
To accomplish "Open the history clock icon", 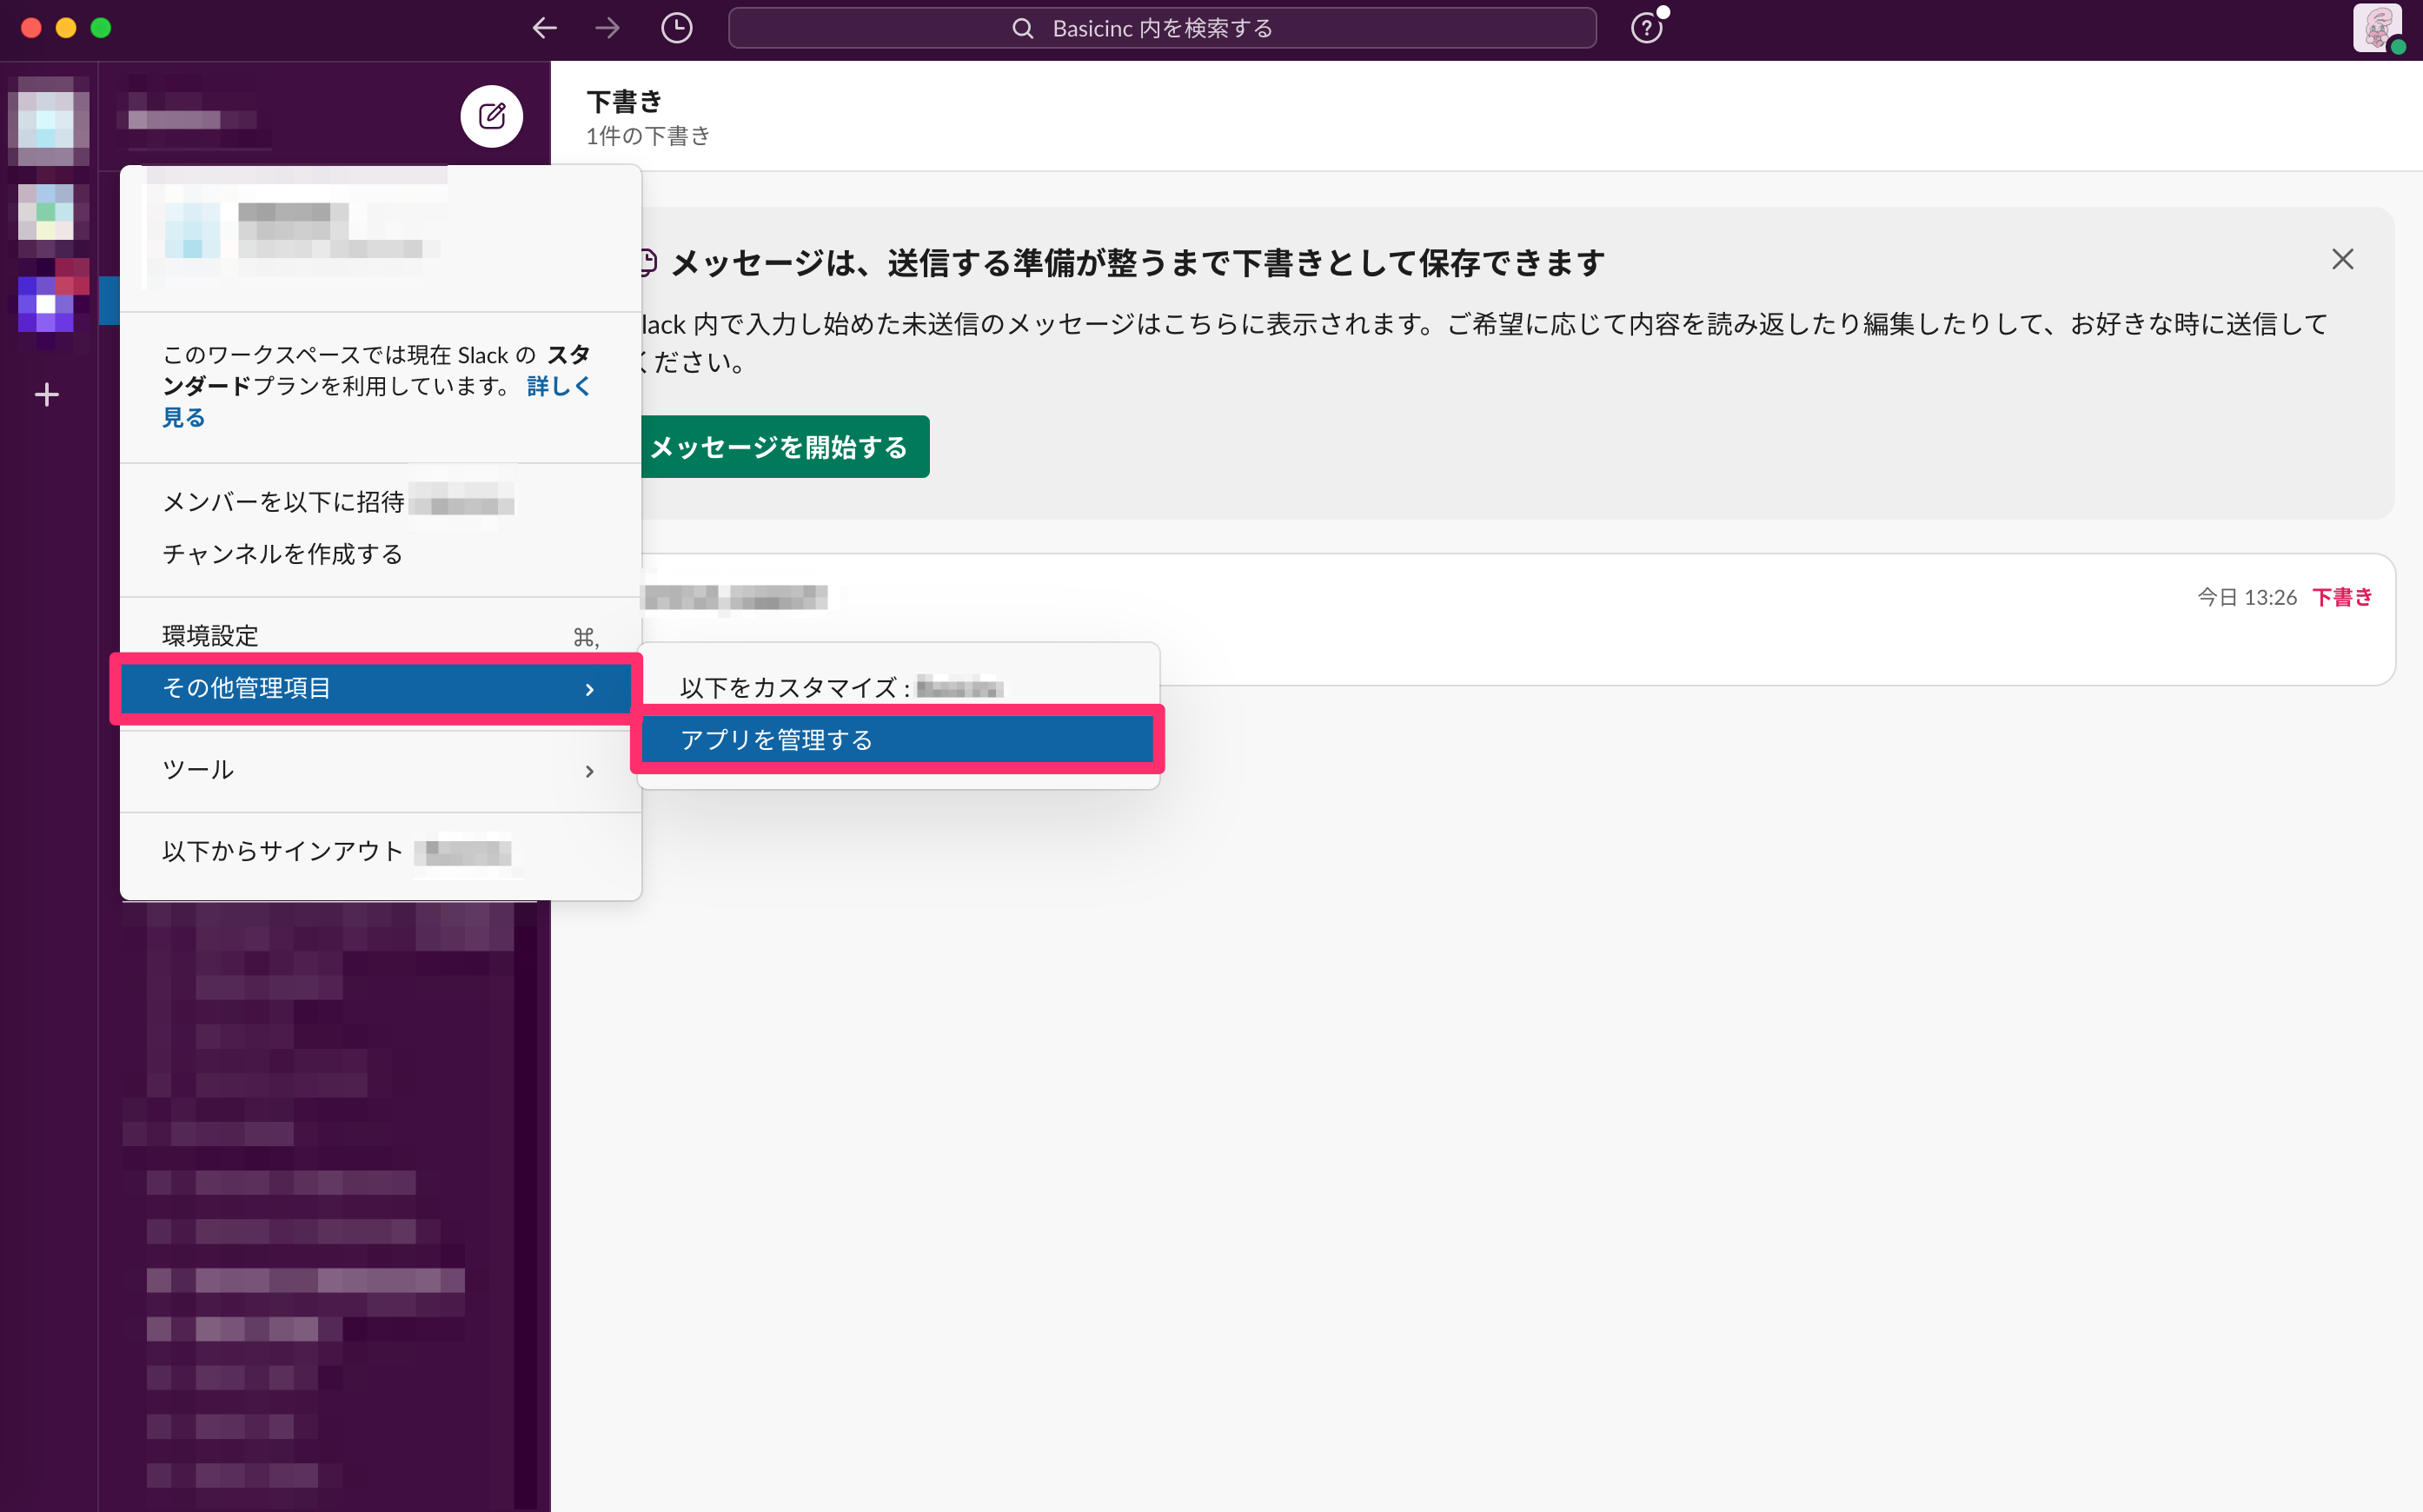I will point(677,28).
